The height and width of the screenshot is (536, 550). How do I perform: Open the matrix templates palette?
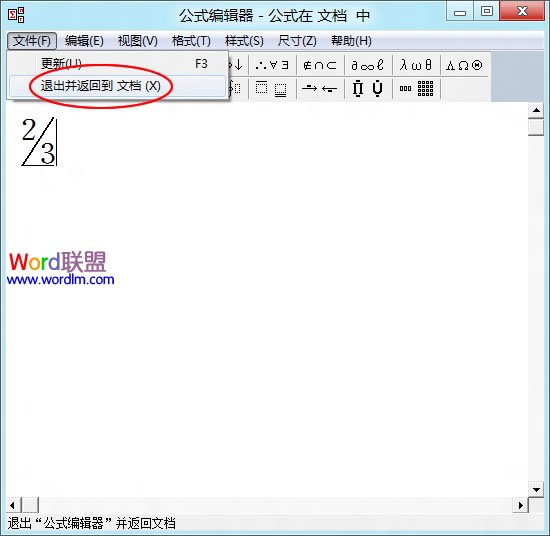click(416, 88)
